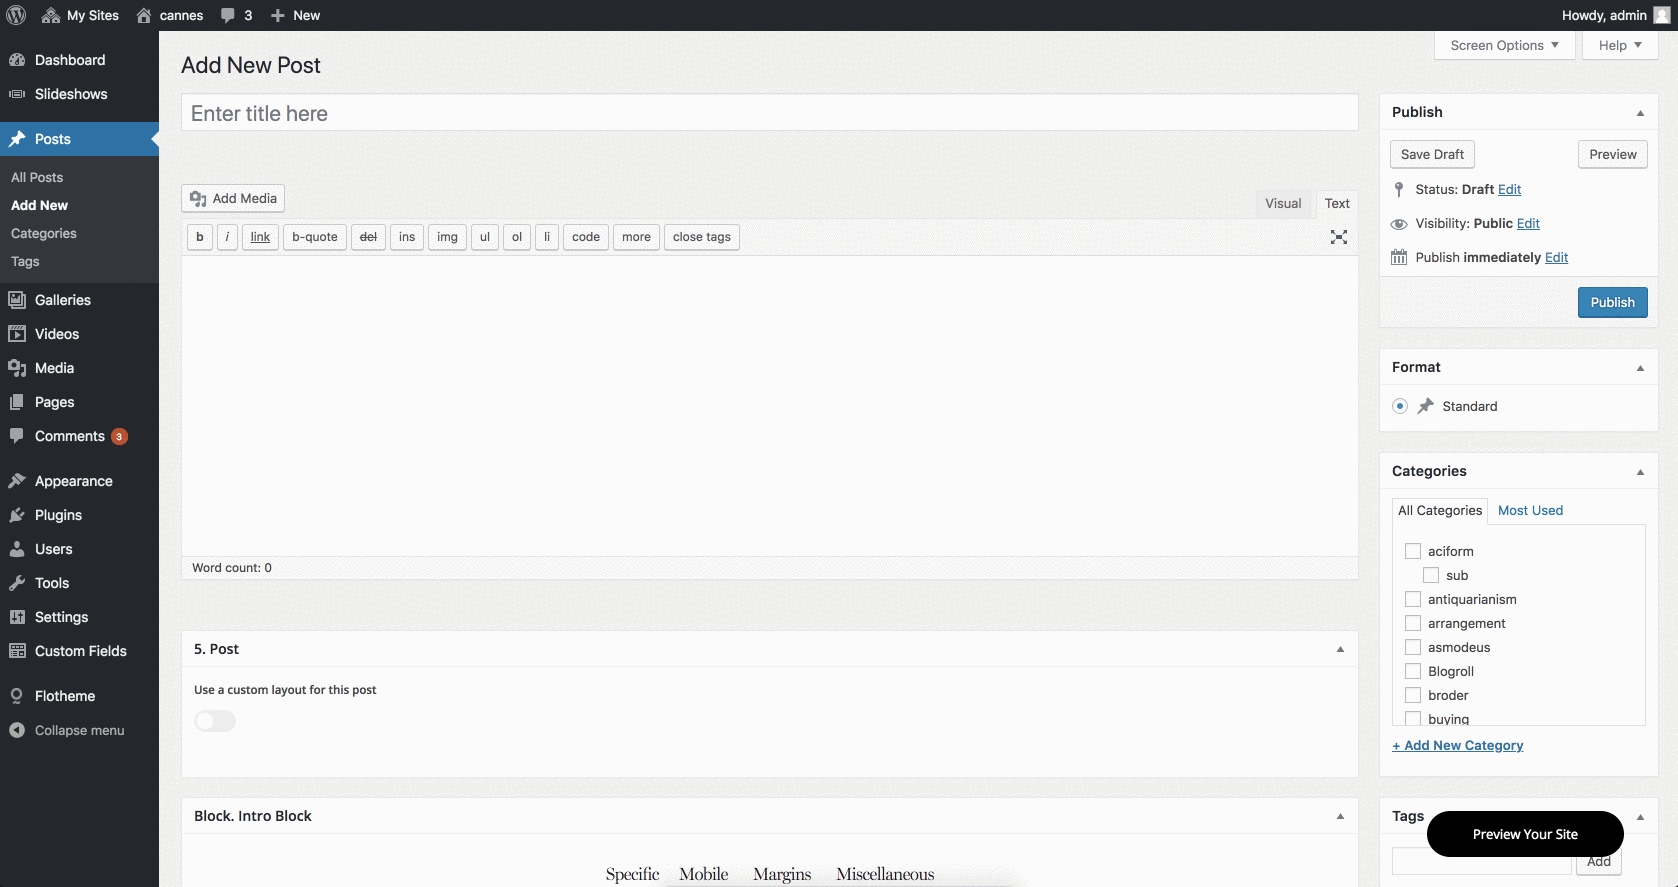Click New in the admin bar
The width and height of the screenshot is (1678, 887).
[x=295, y=15]
